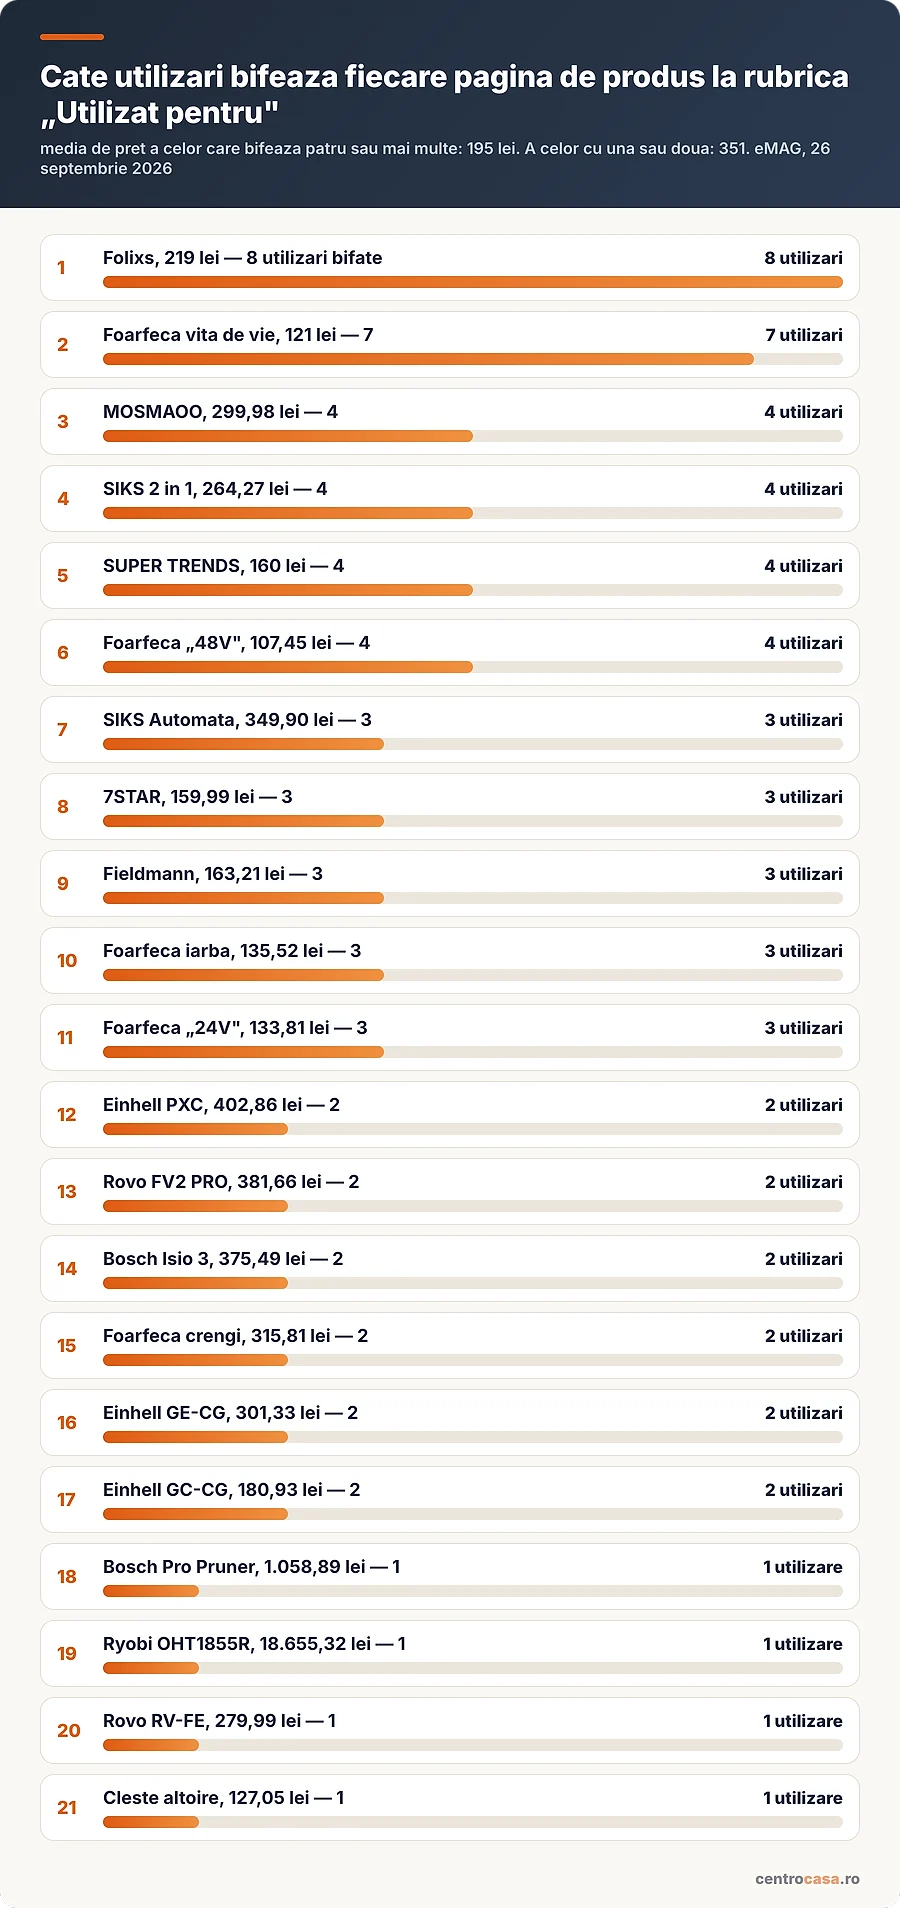Click the Folixs 219 lei row
The height and width of the screenshot is (1908, 900).
tap(450, 267)
